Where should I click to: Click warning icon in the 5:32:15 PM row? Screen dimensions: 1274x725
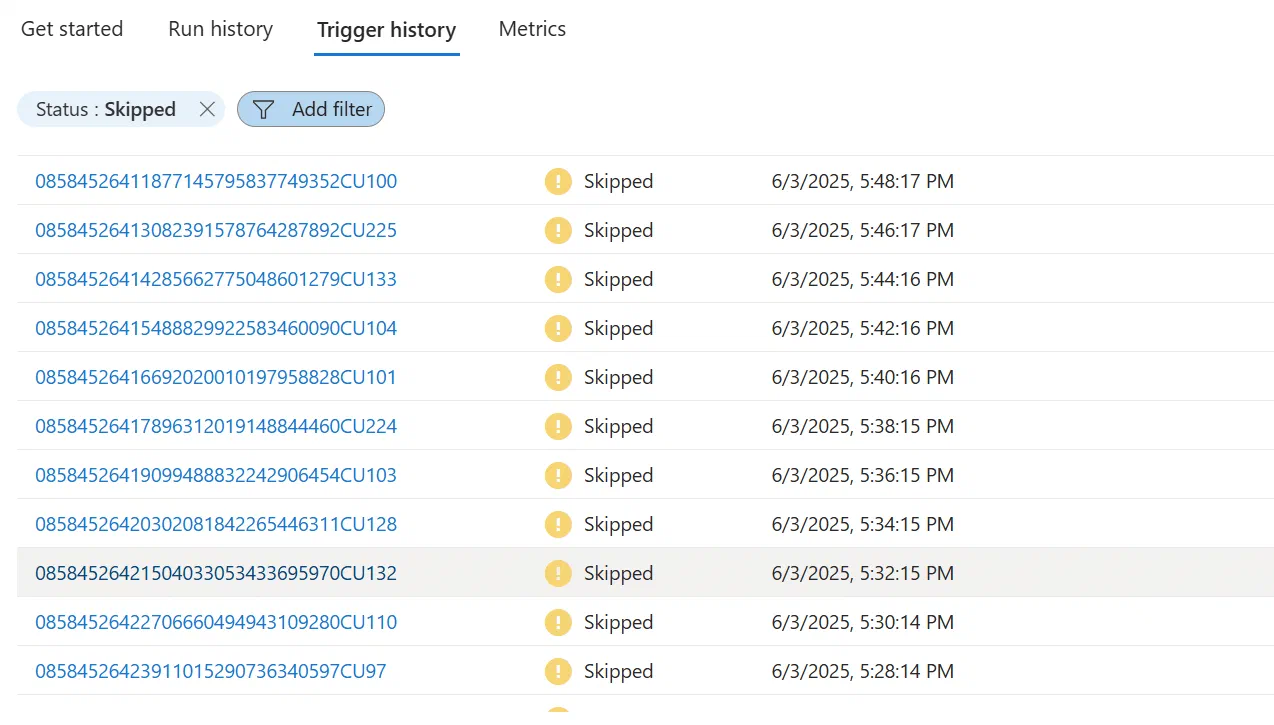click(558, 573)
